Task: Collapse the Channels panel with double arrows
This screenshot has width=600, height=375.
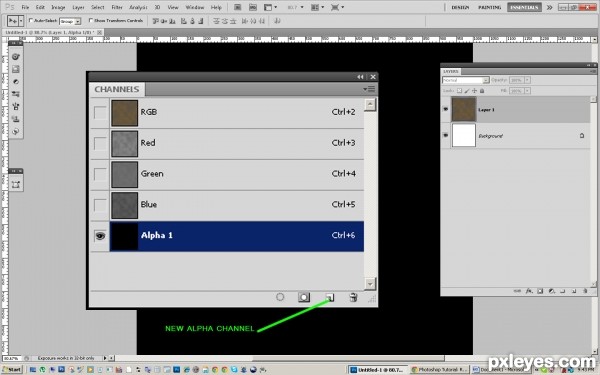Action: pos(360,77)
